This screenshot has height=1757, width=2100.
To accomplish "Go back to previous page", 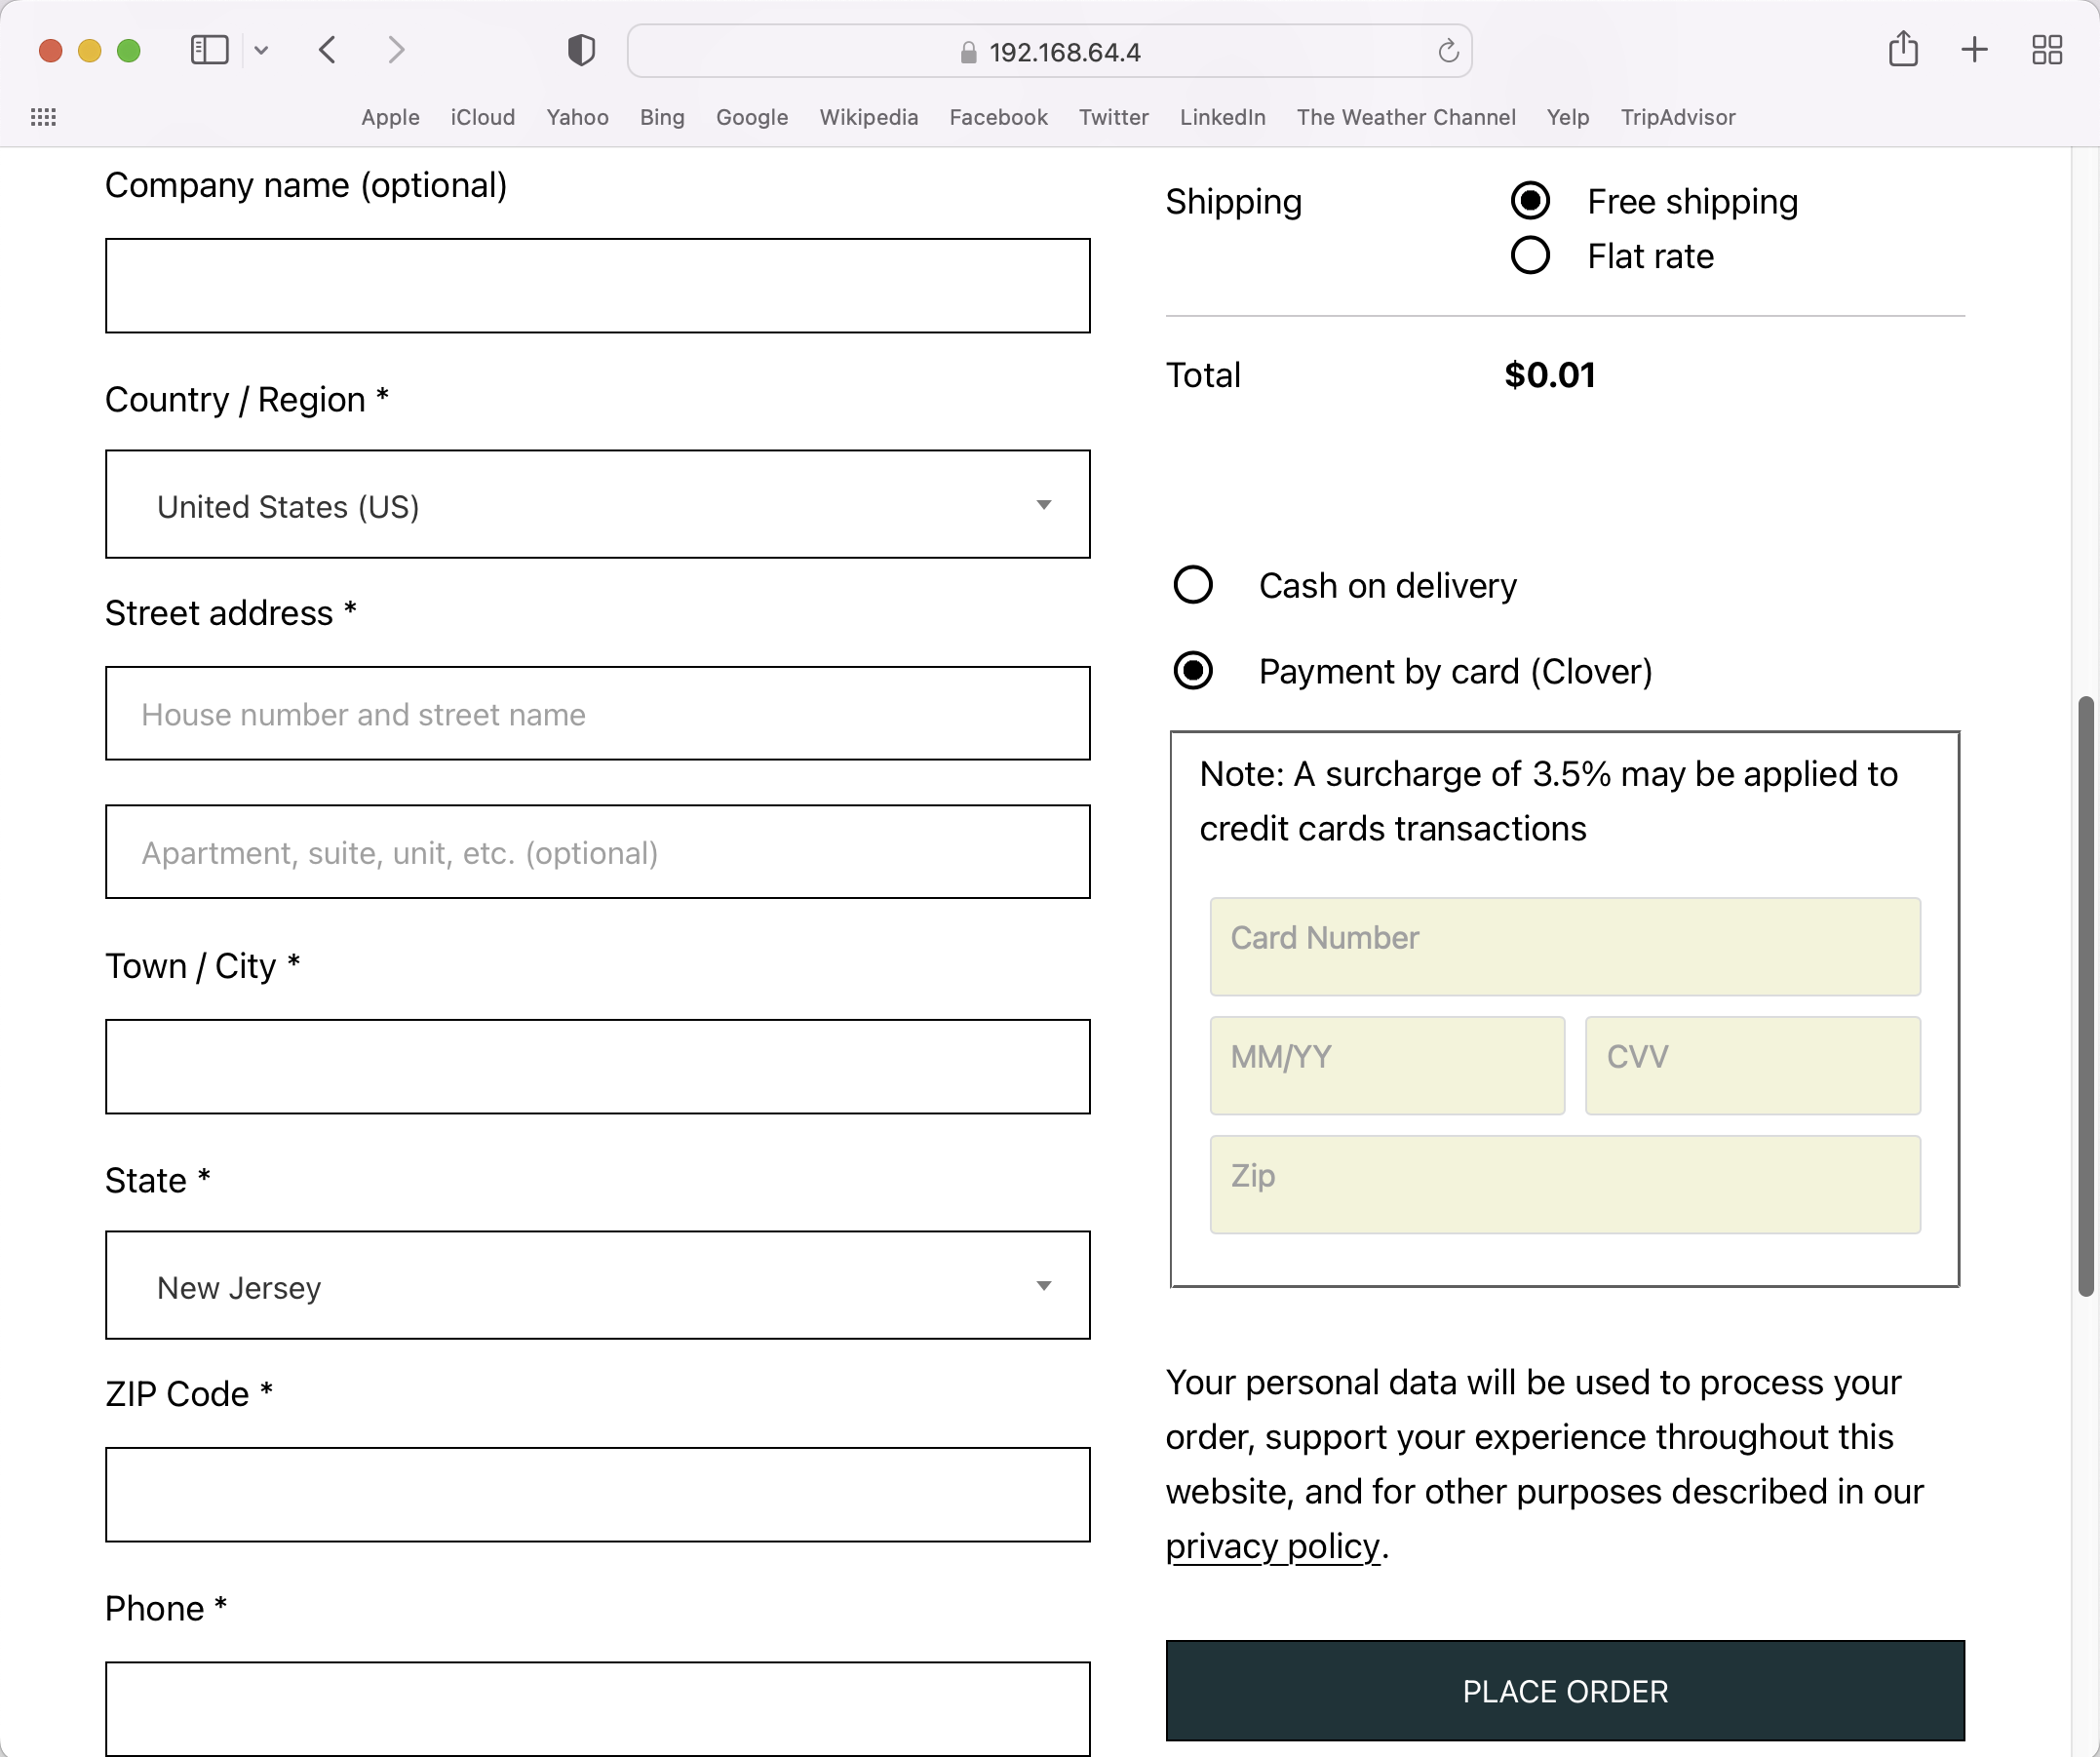I will pos(328,50).
